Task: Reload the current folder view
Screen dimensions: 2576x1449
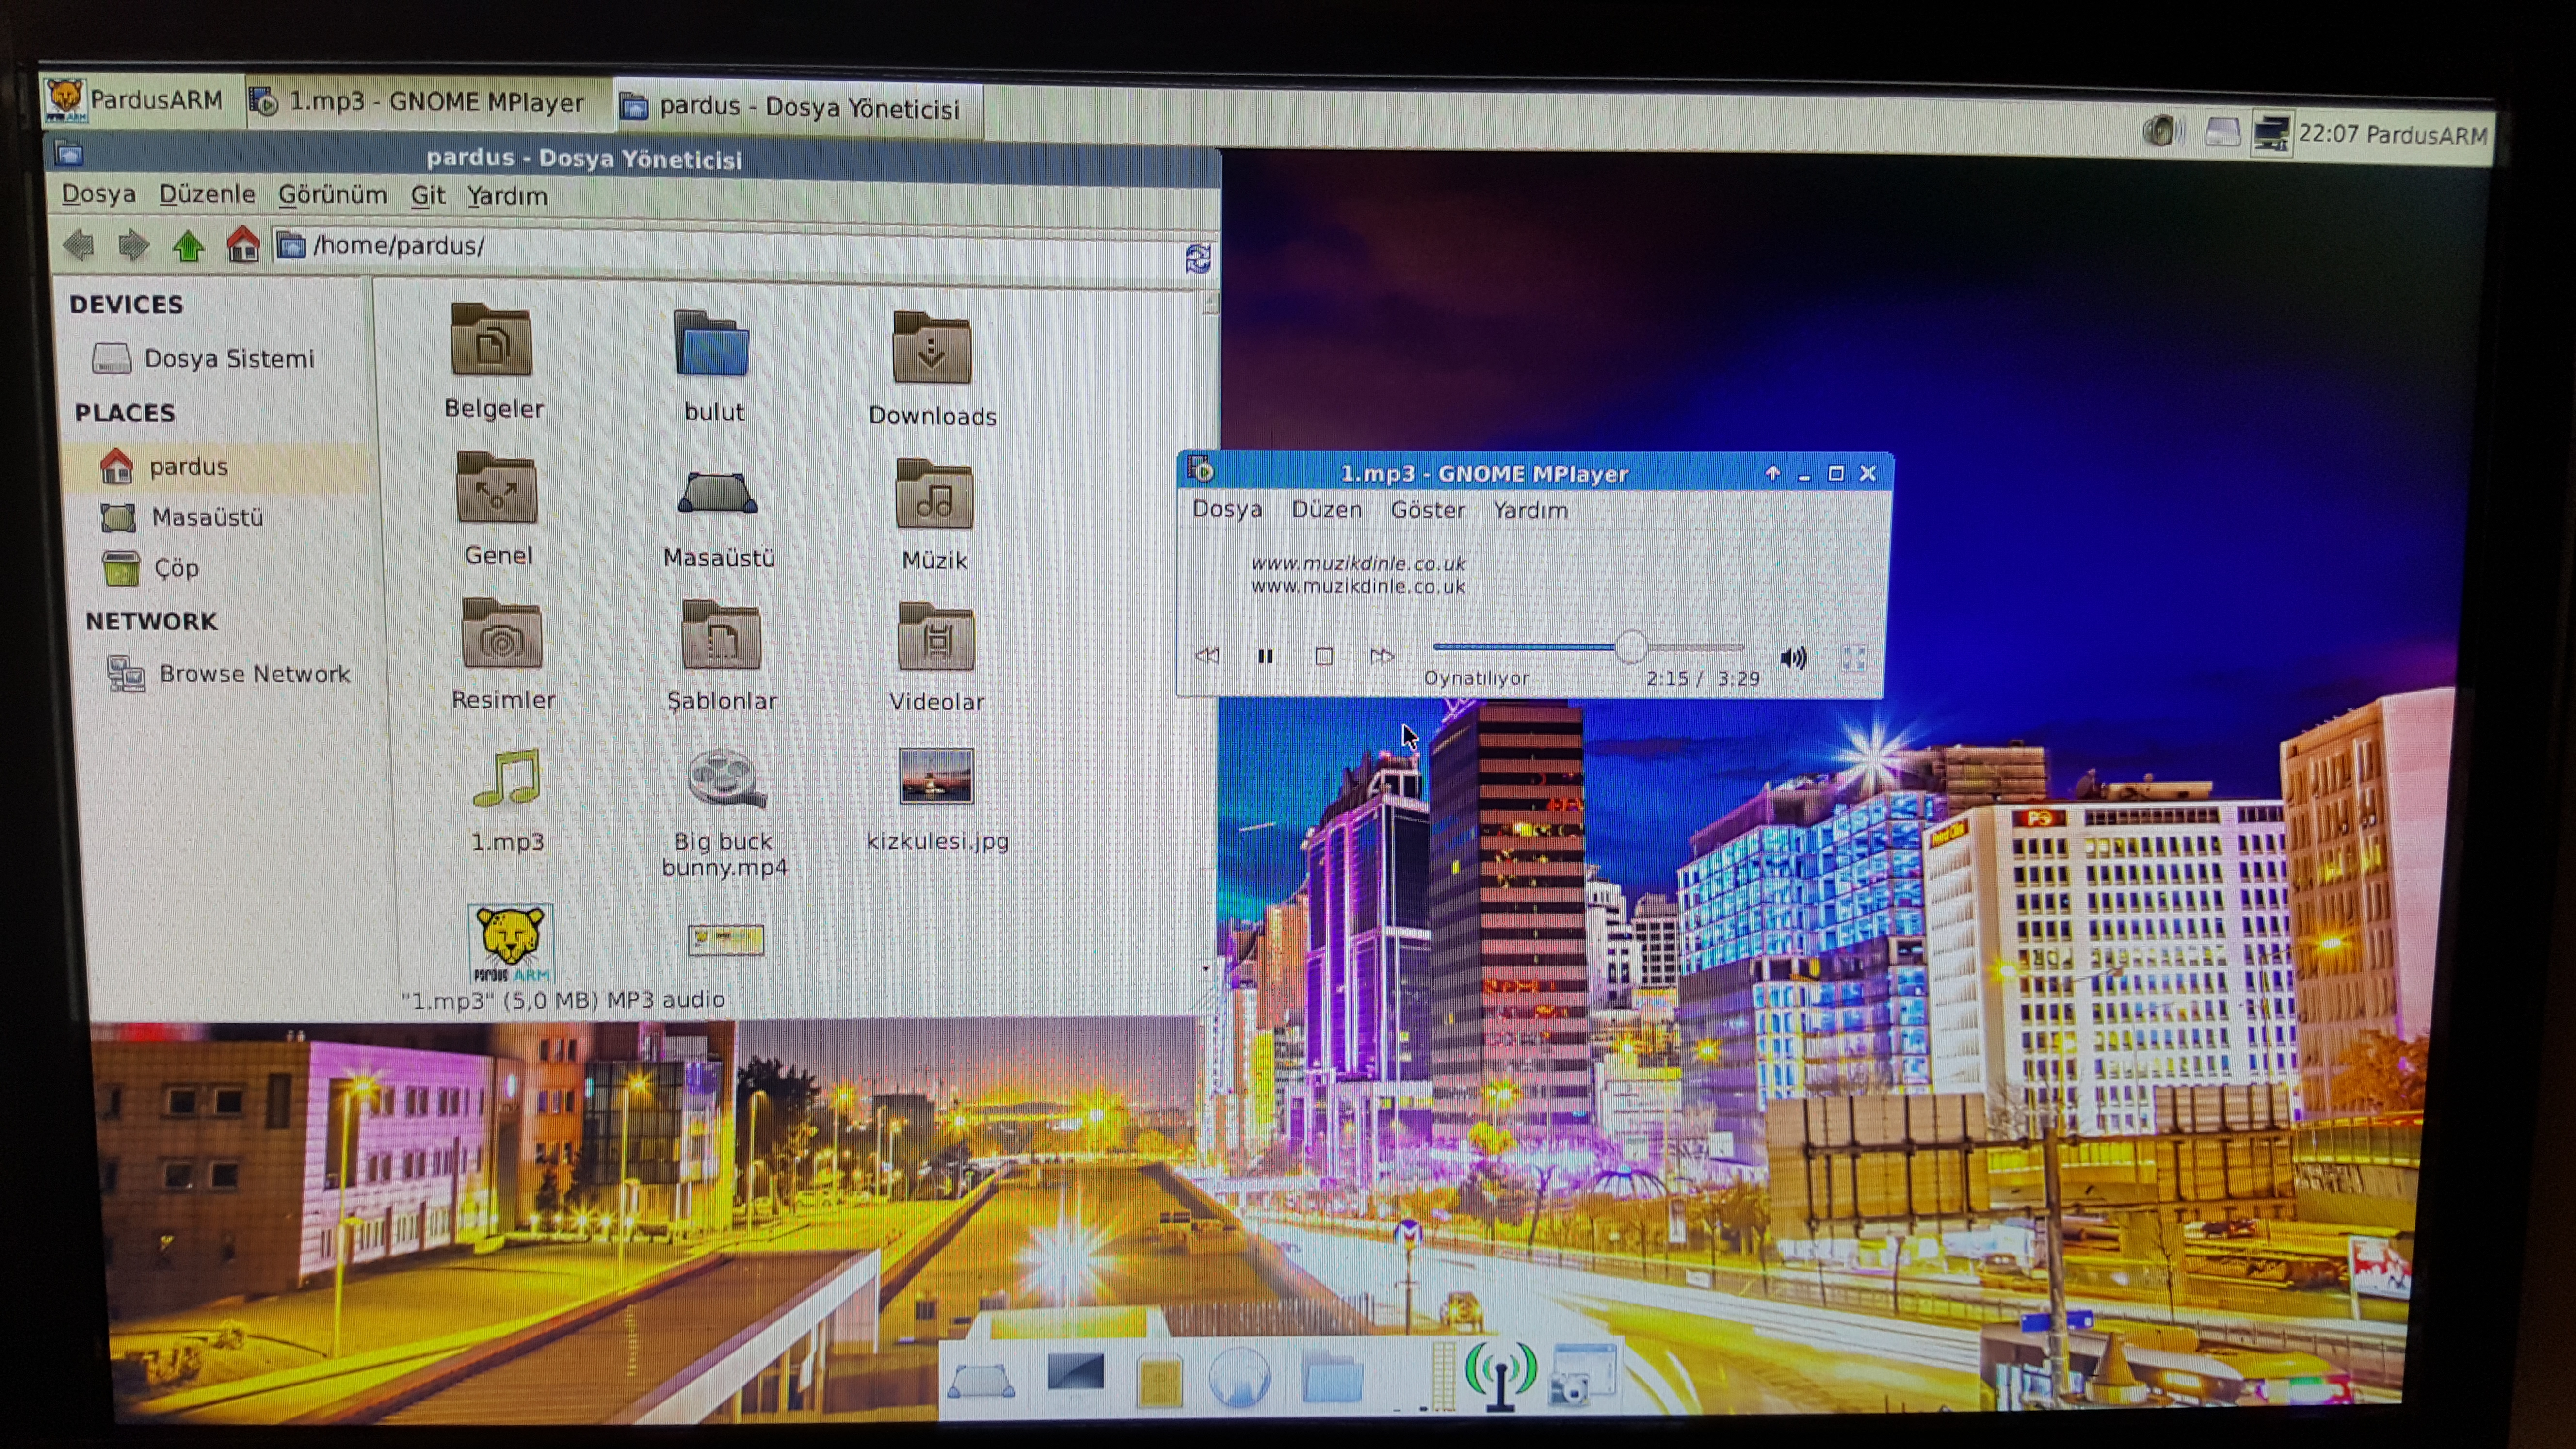Action: click(1198, 259)
